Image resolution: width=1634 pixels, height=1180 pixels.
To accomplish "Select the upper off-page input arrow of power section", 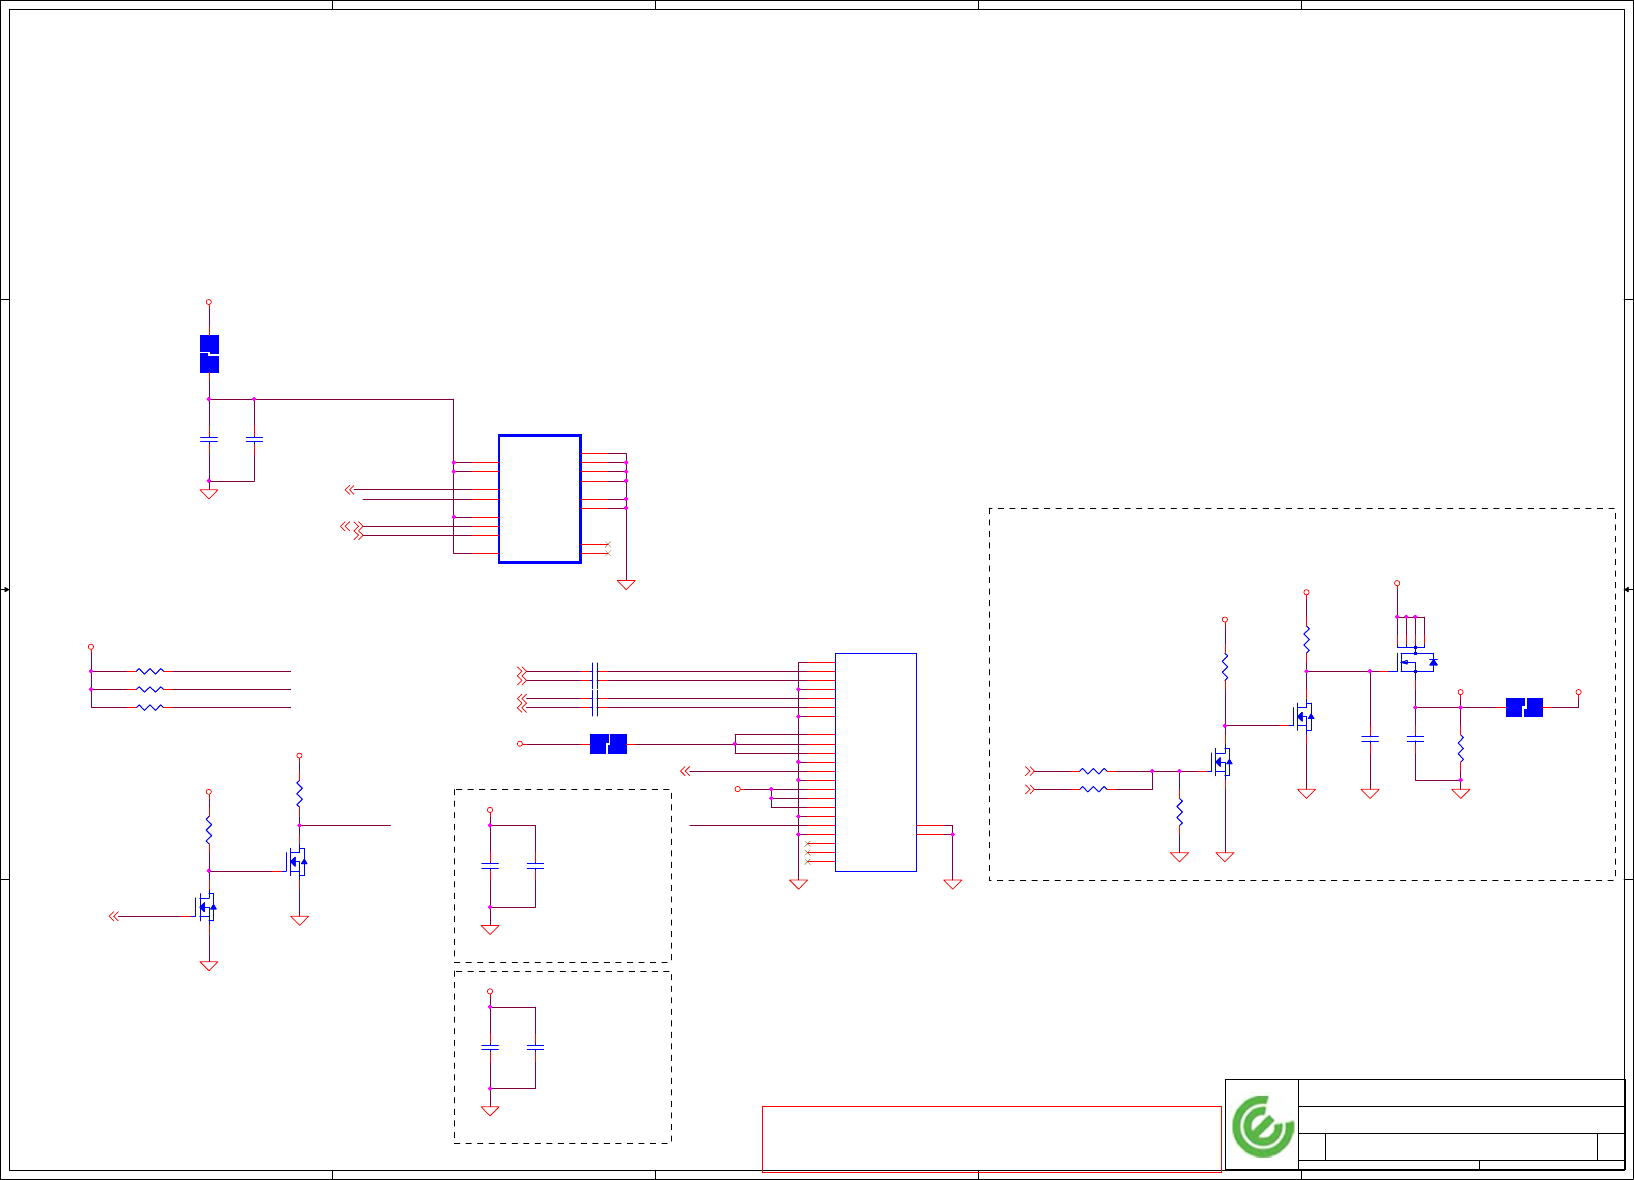I will (x=1030, y=771).
